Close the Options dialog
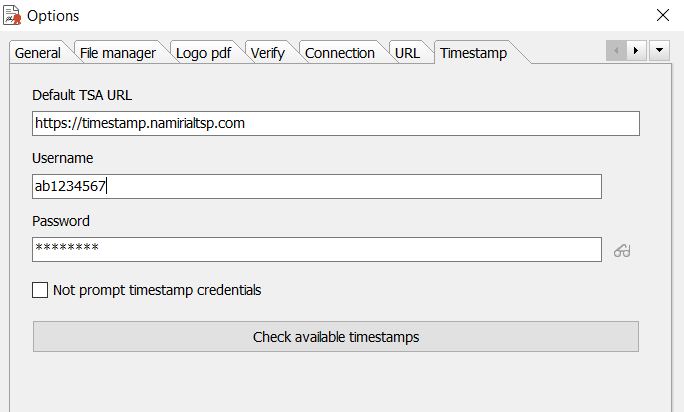 [x=663, y=15]
